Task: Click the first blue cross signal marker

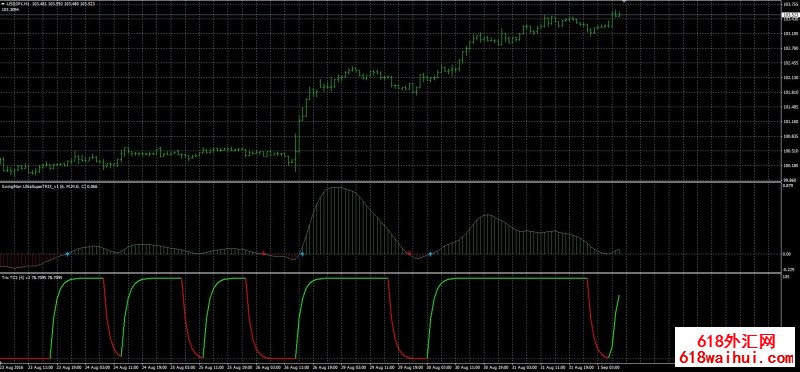Action: [67, 254]
